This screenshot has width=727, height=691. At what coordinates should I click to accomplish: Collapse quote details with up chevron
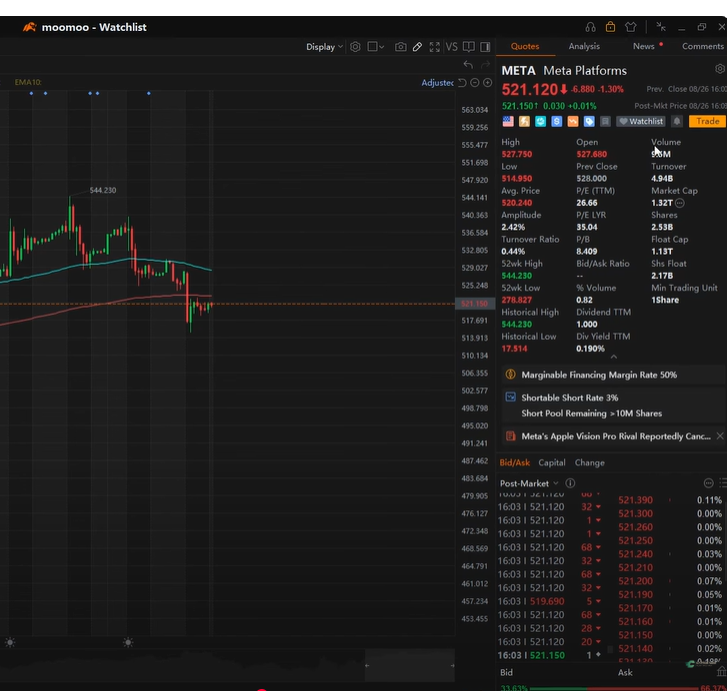click(x=613, y=357)
